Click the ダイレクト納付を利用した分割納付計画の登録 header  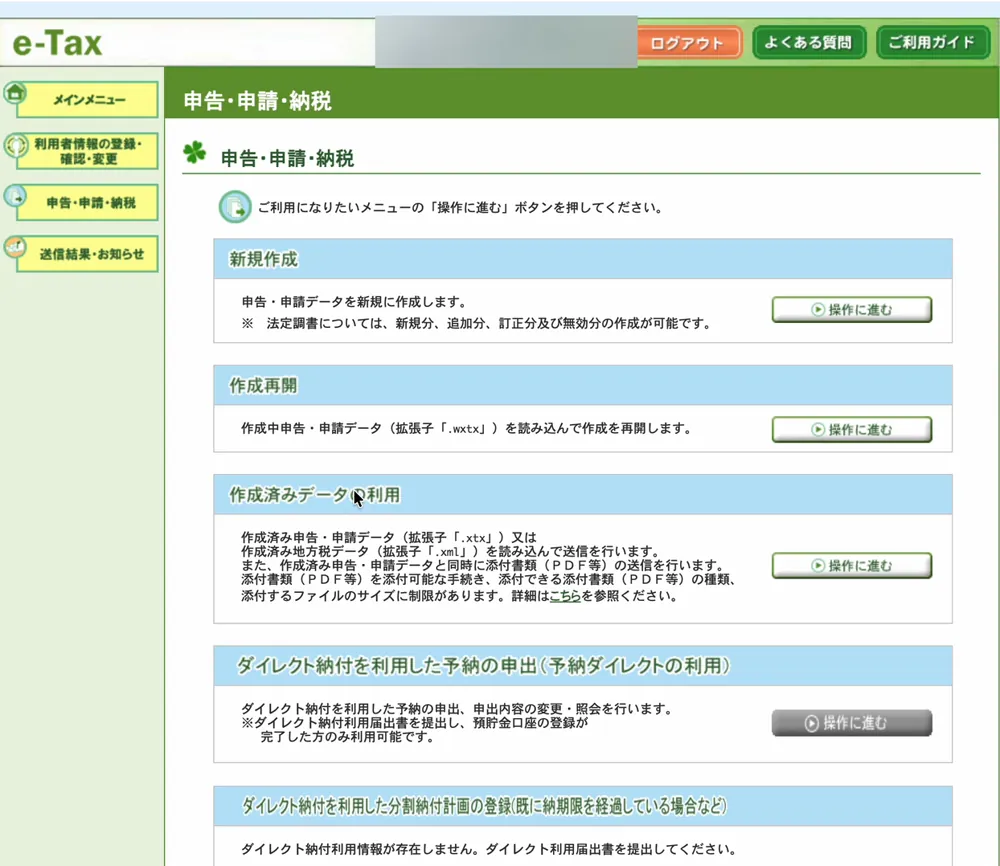583,806
